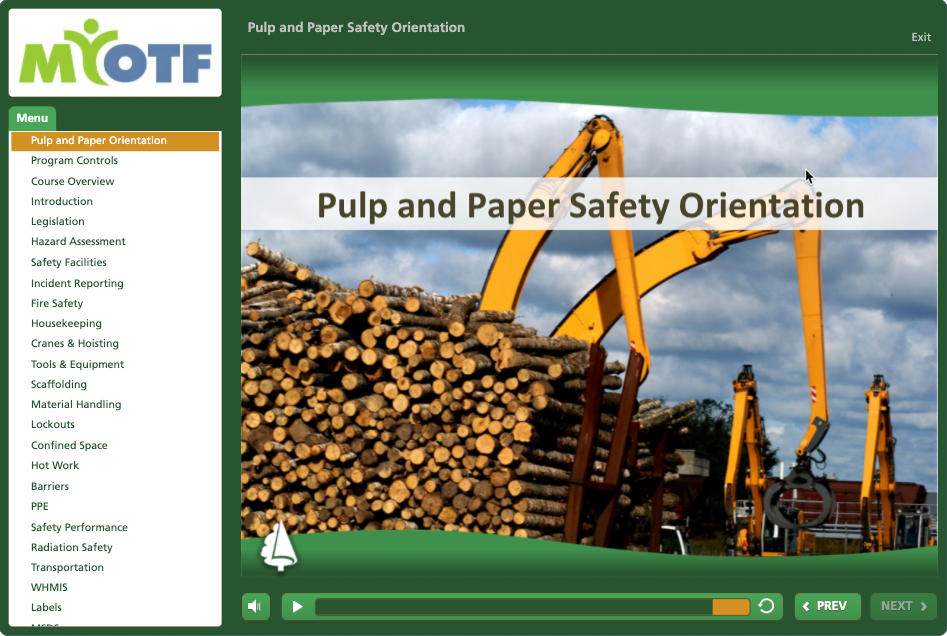Jump to Hot Work
The image size is (947, 636).
pos(55,465)
